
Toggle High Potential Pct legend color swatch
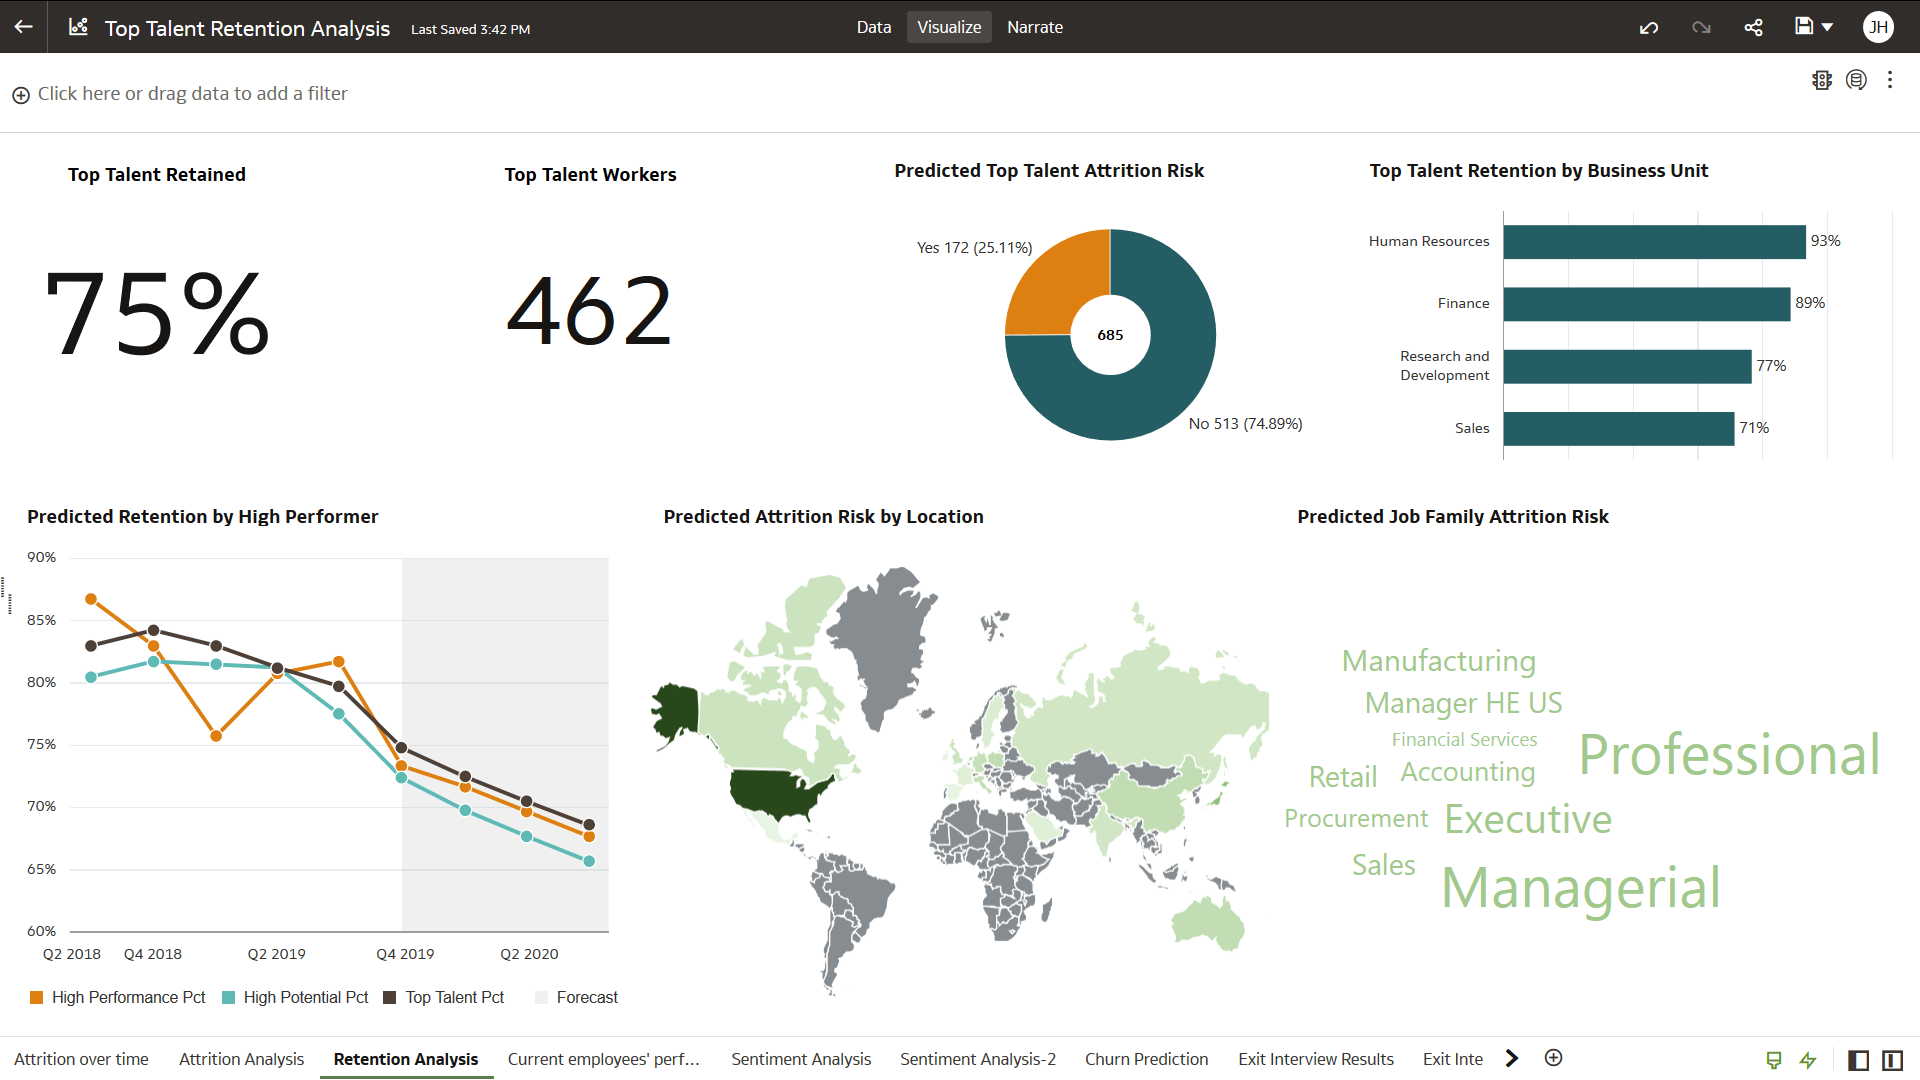(227, 997)
